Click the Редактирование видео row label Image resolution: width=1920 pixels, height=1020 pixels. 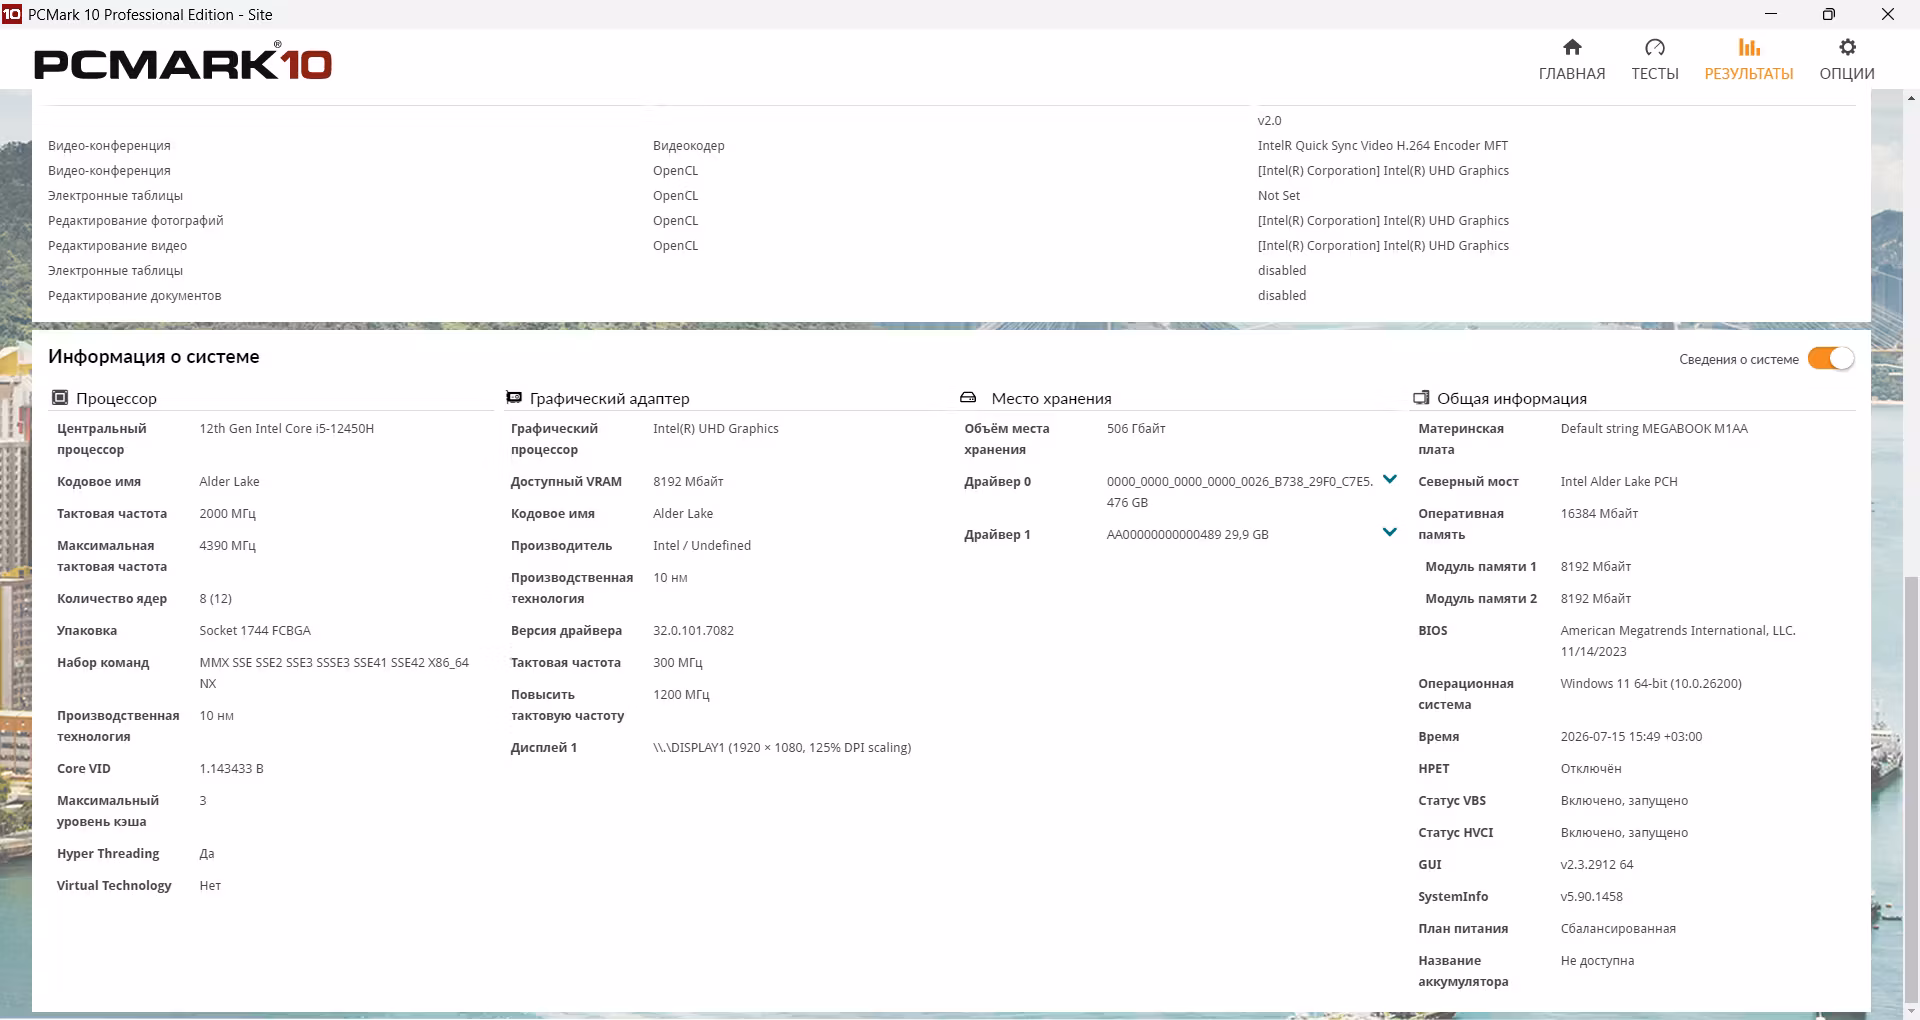point(118,246)
